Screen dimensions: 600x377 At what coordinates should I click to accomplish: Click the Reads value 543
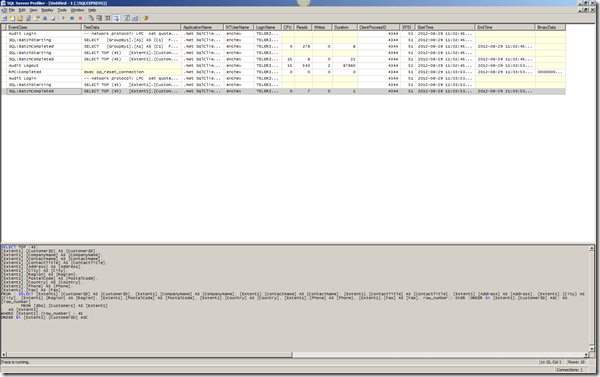point(306,65)
